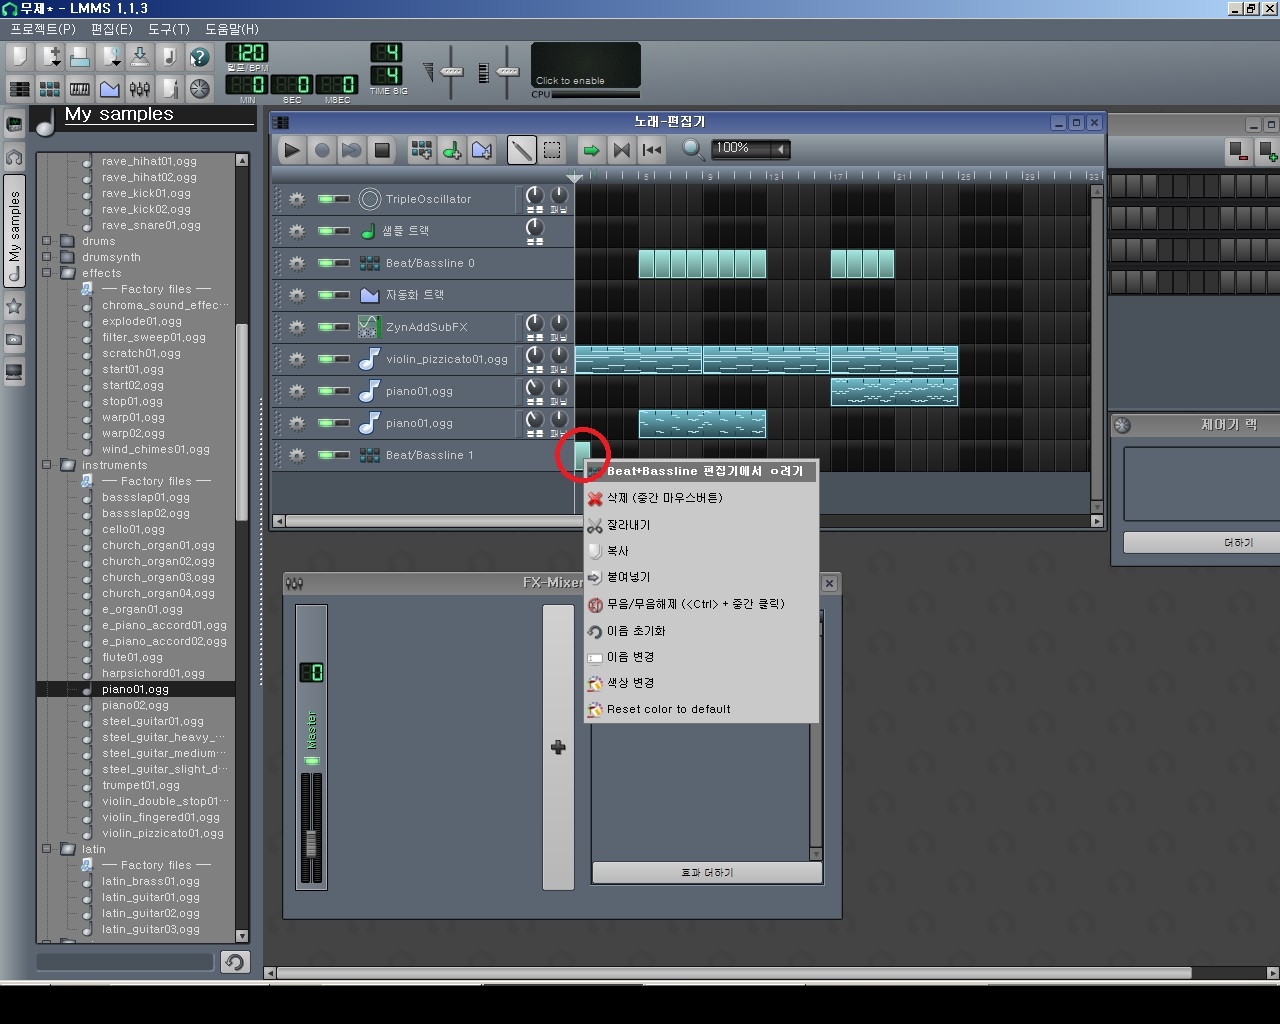Add a beat/bassline track icon

click(x=421, y=150)
